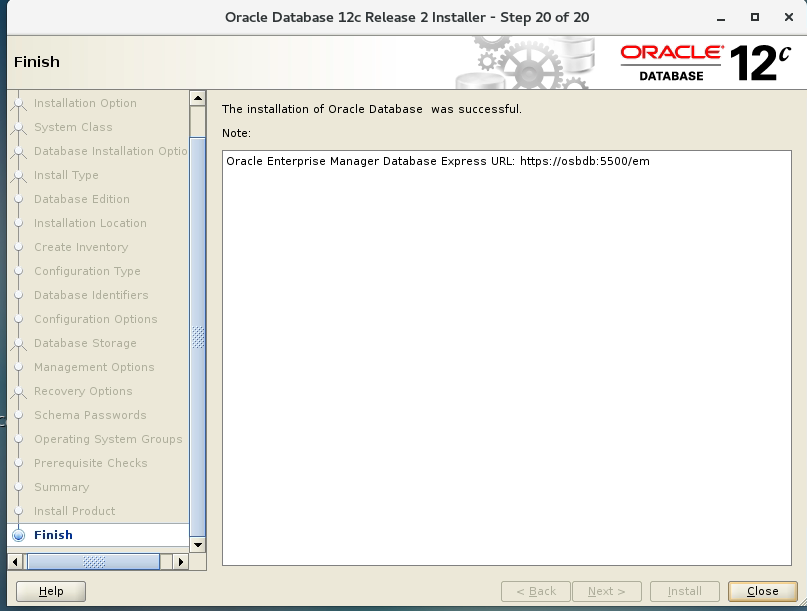Select the Install Product step
Screen dimensions: 807x611
pos(75,511)
